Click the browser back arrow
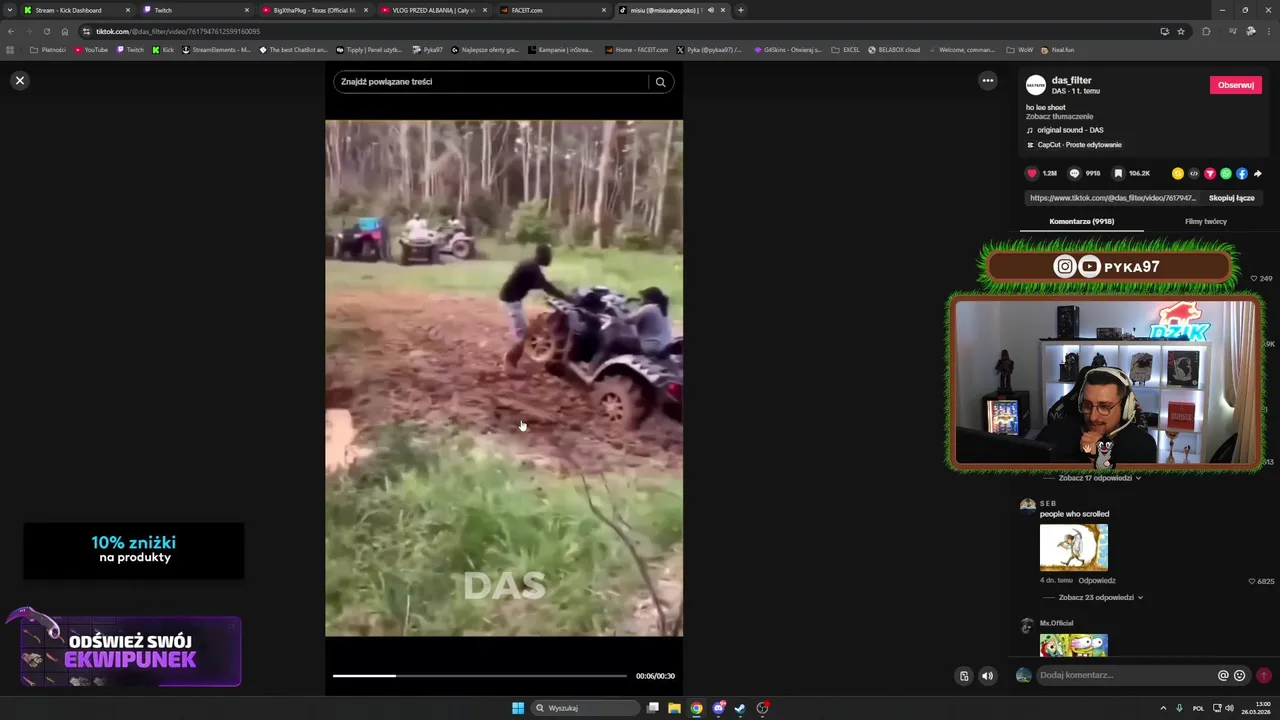Screen dimensions: 1280x720 click(11, 31)
